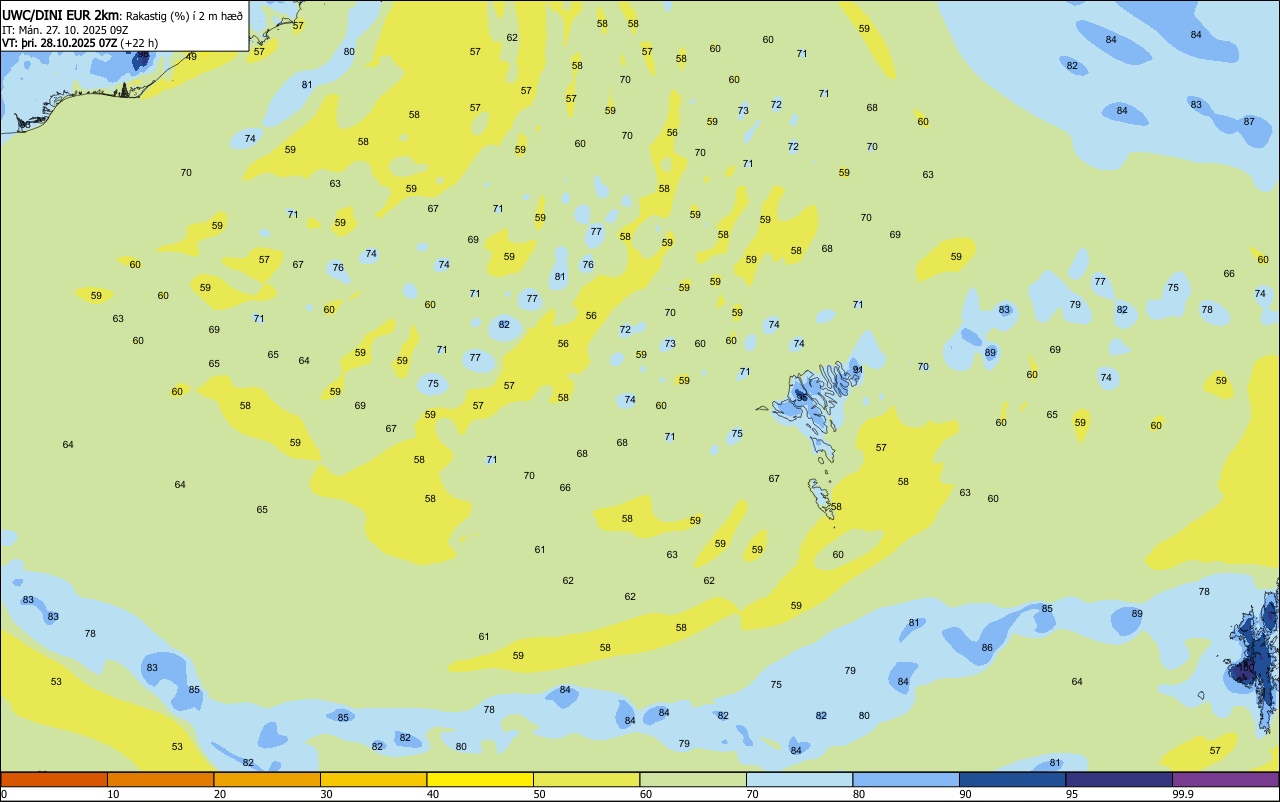The height and width of the screenshot is (802, 1280).
Task: Click the 10–20 orange legend swatch
Action: (161, 779)
